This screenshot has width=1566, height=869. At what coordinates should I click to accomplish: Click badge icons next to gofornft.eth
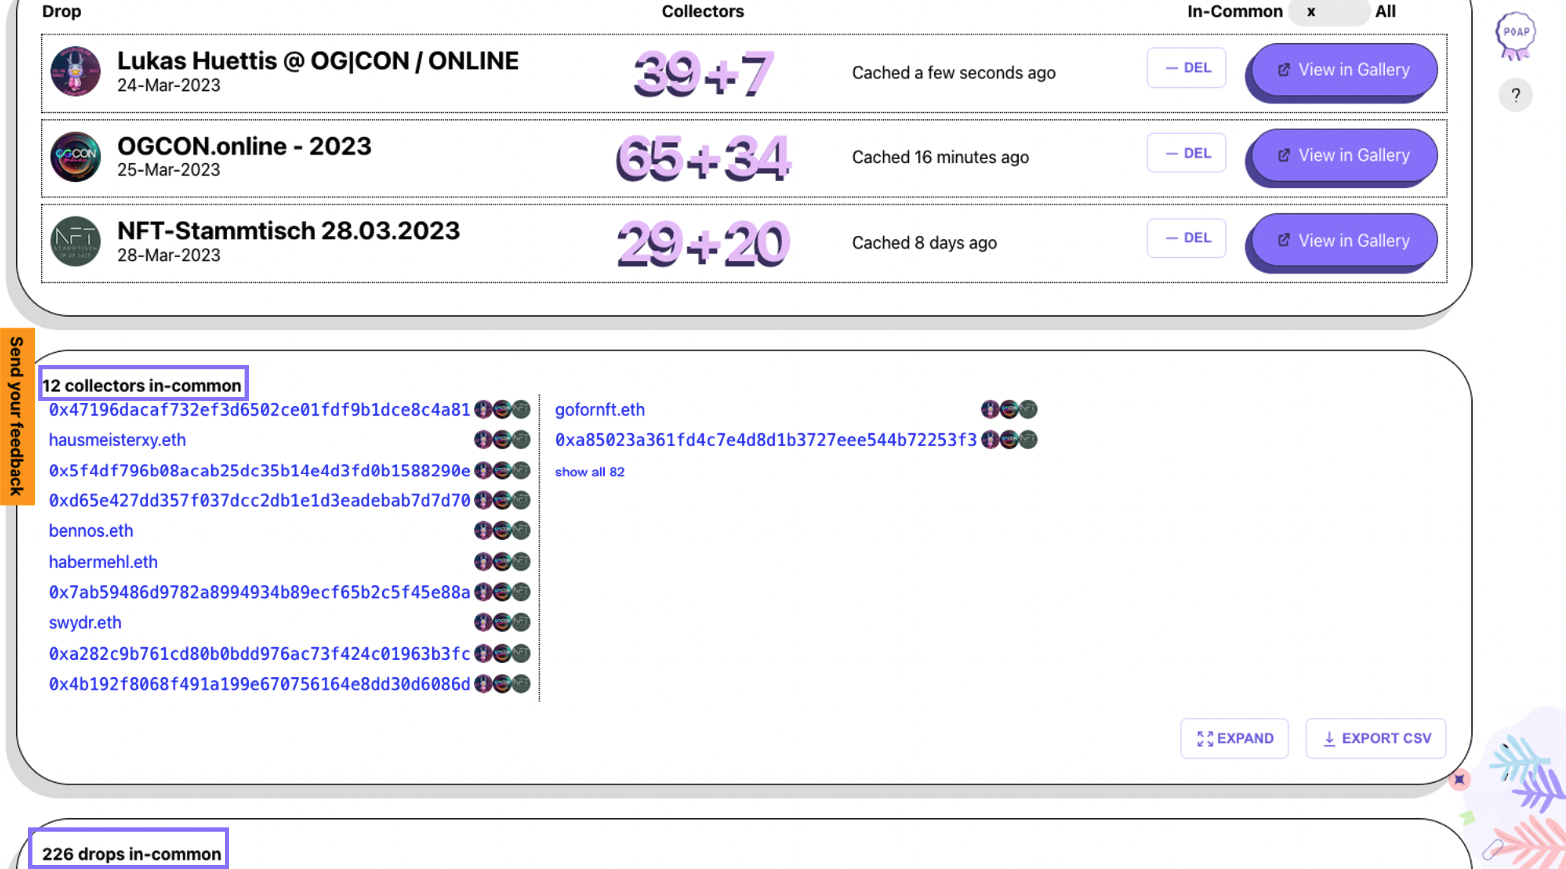click(x=1008, y=410)
